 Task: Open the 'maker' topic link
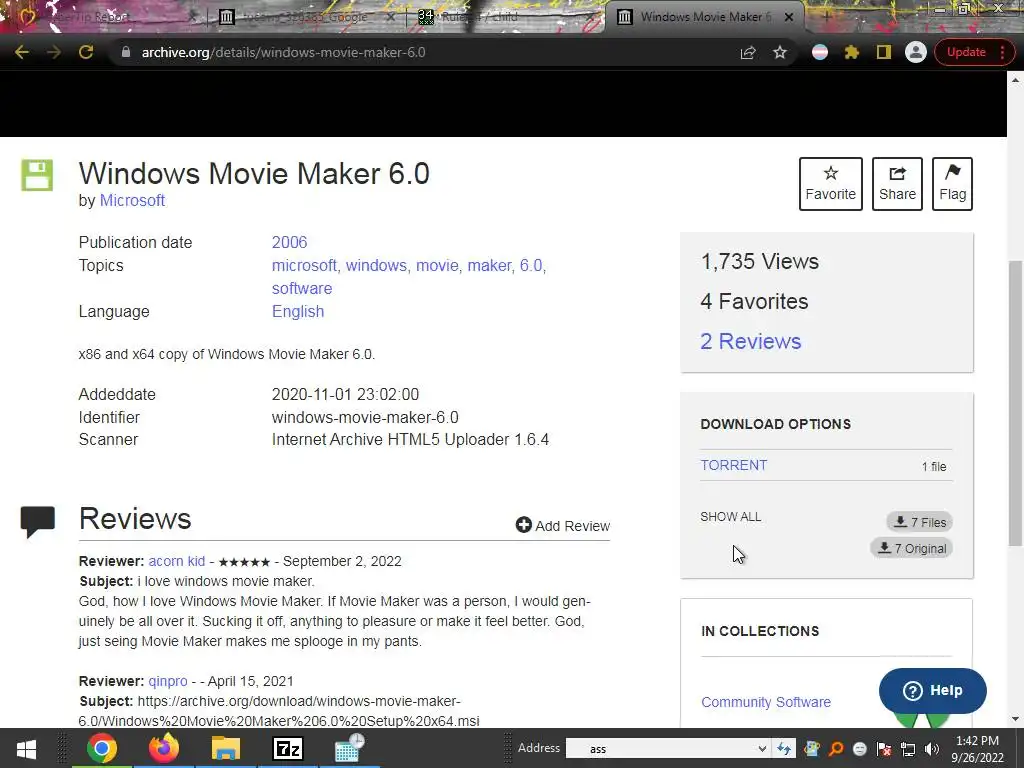pos(489,266)
